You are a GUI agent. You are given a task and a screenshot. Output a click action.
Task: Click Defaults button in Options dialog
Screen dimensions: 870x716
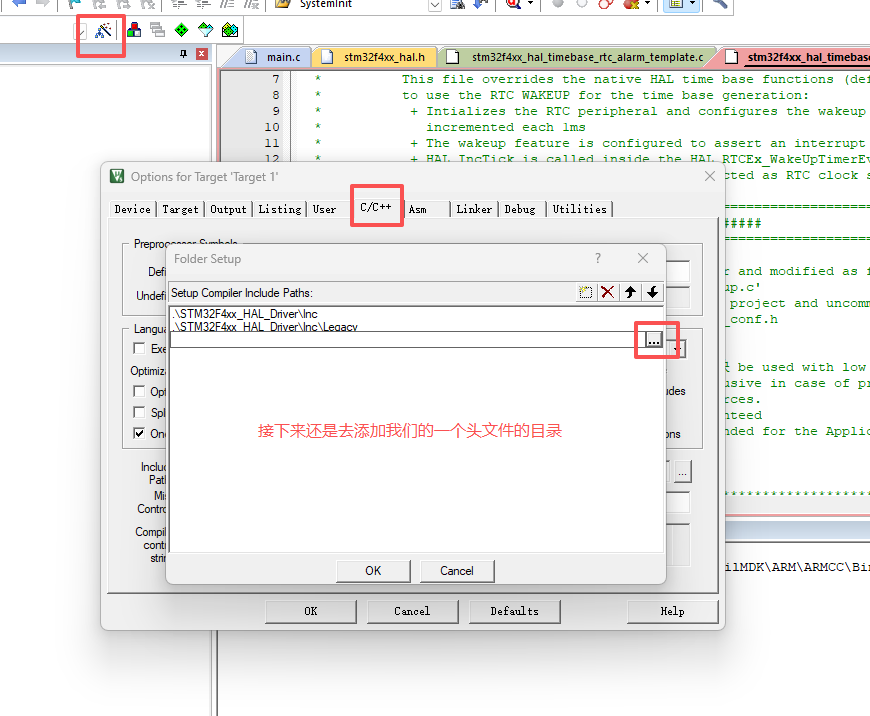[x=514, y=611]
